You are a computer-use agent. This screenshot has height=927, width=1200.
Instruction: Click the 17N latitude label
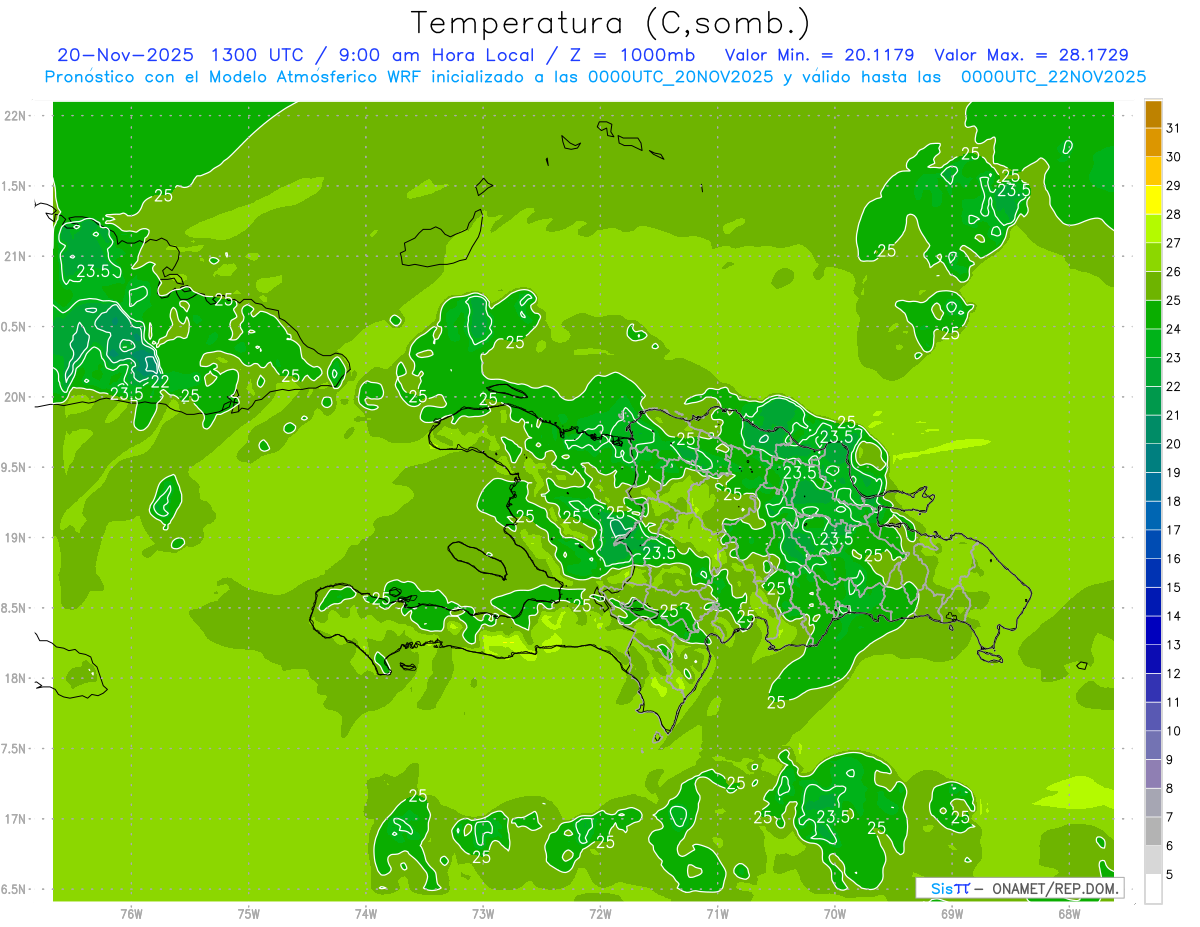(14, 819)
